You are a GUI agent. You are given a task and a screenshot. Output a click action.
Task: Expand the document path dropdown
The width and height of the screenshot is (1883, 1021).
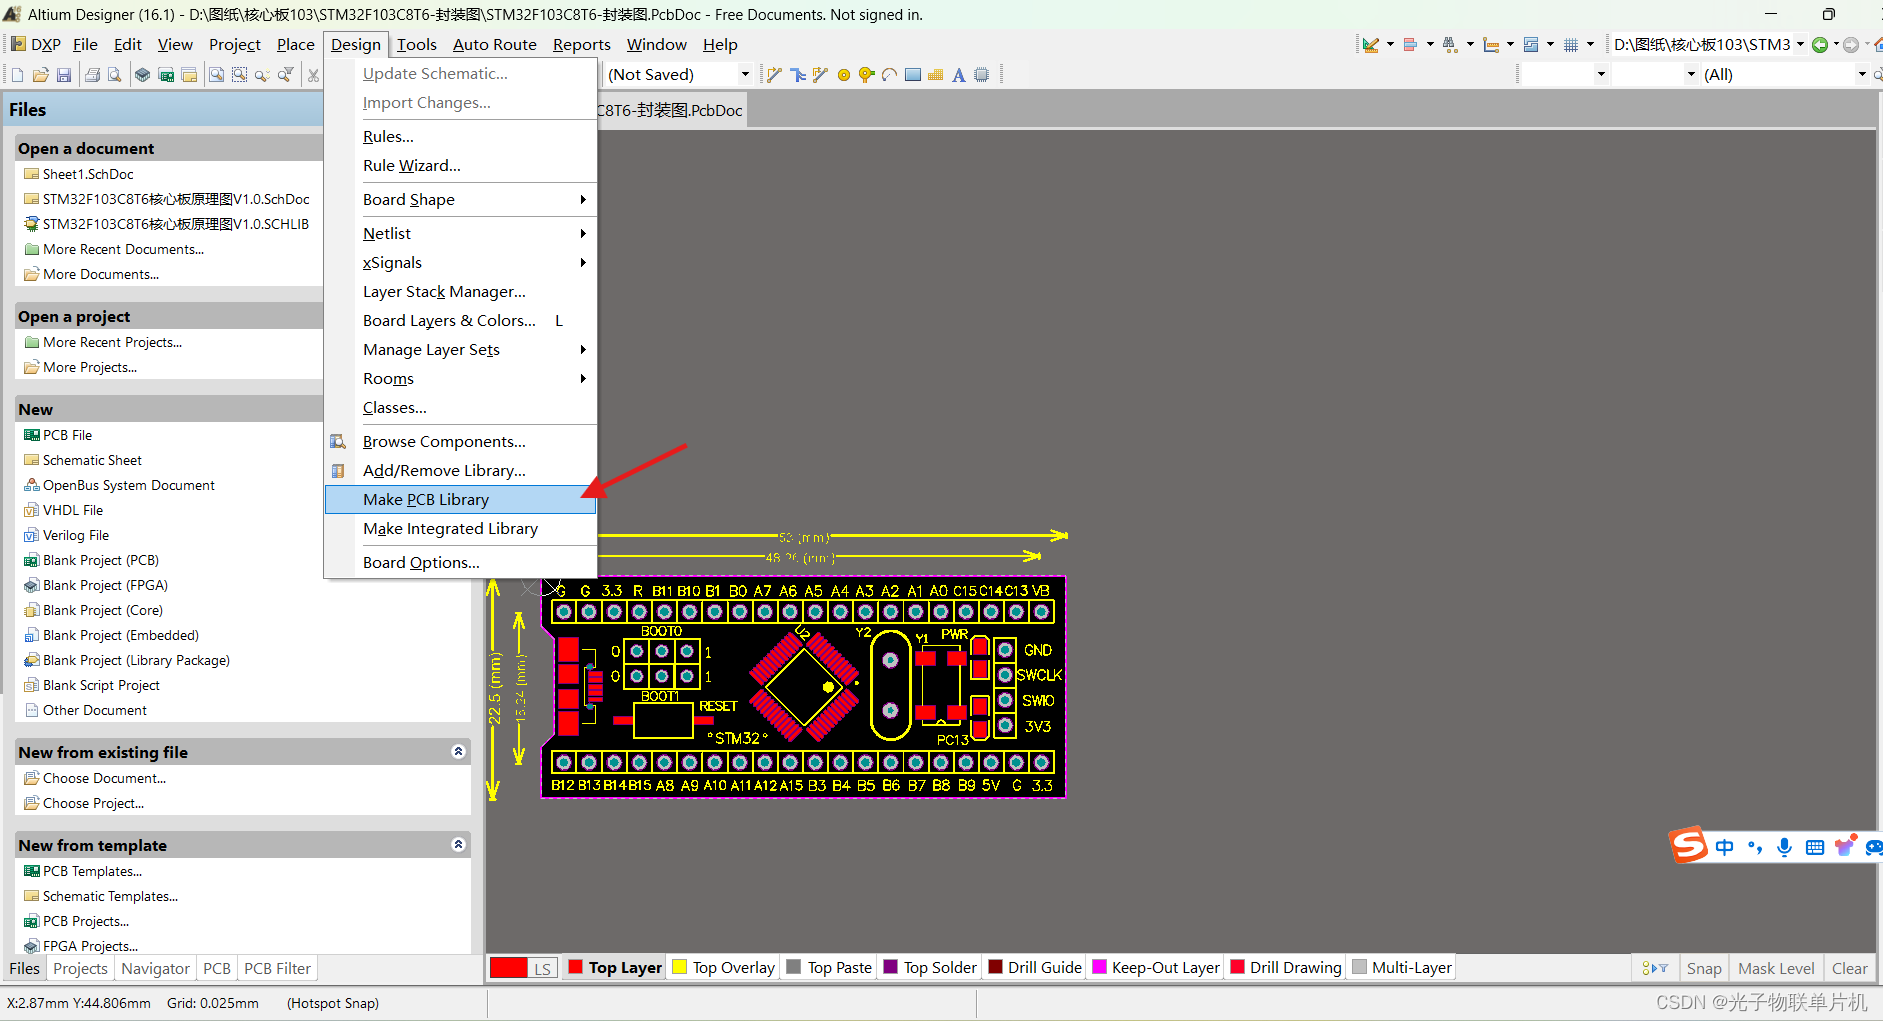click(1800, 45)
